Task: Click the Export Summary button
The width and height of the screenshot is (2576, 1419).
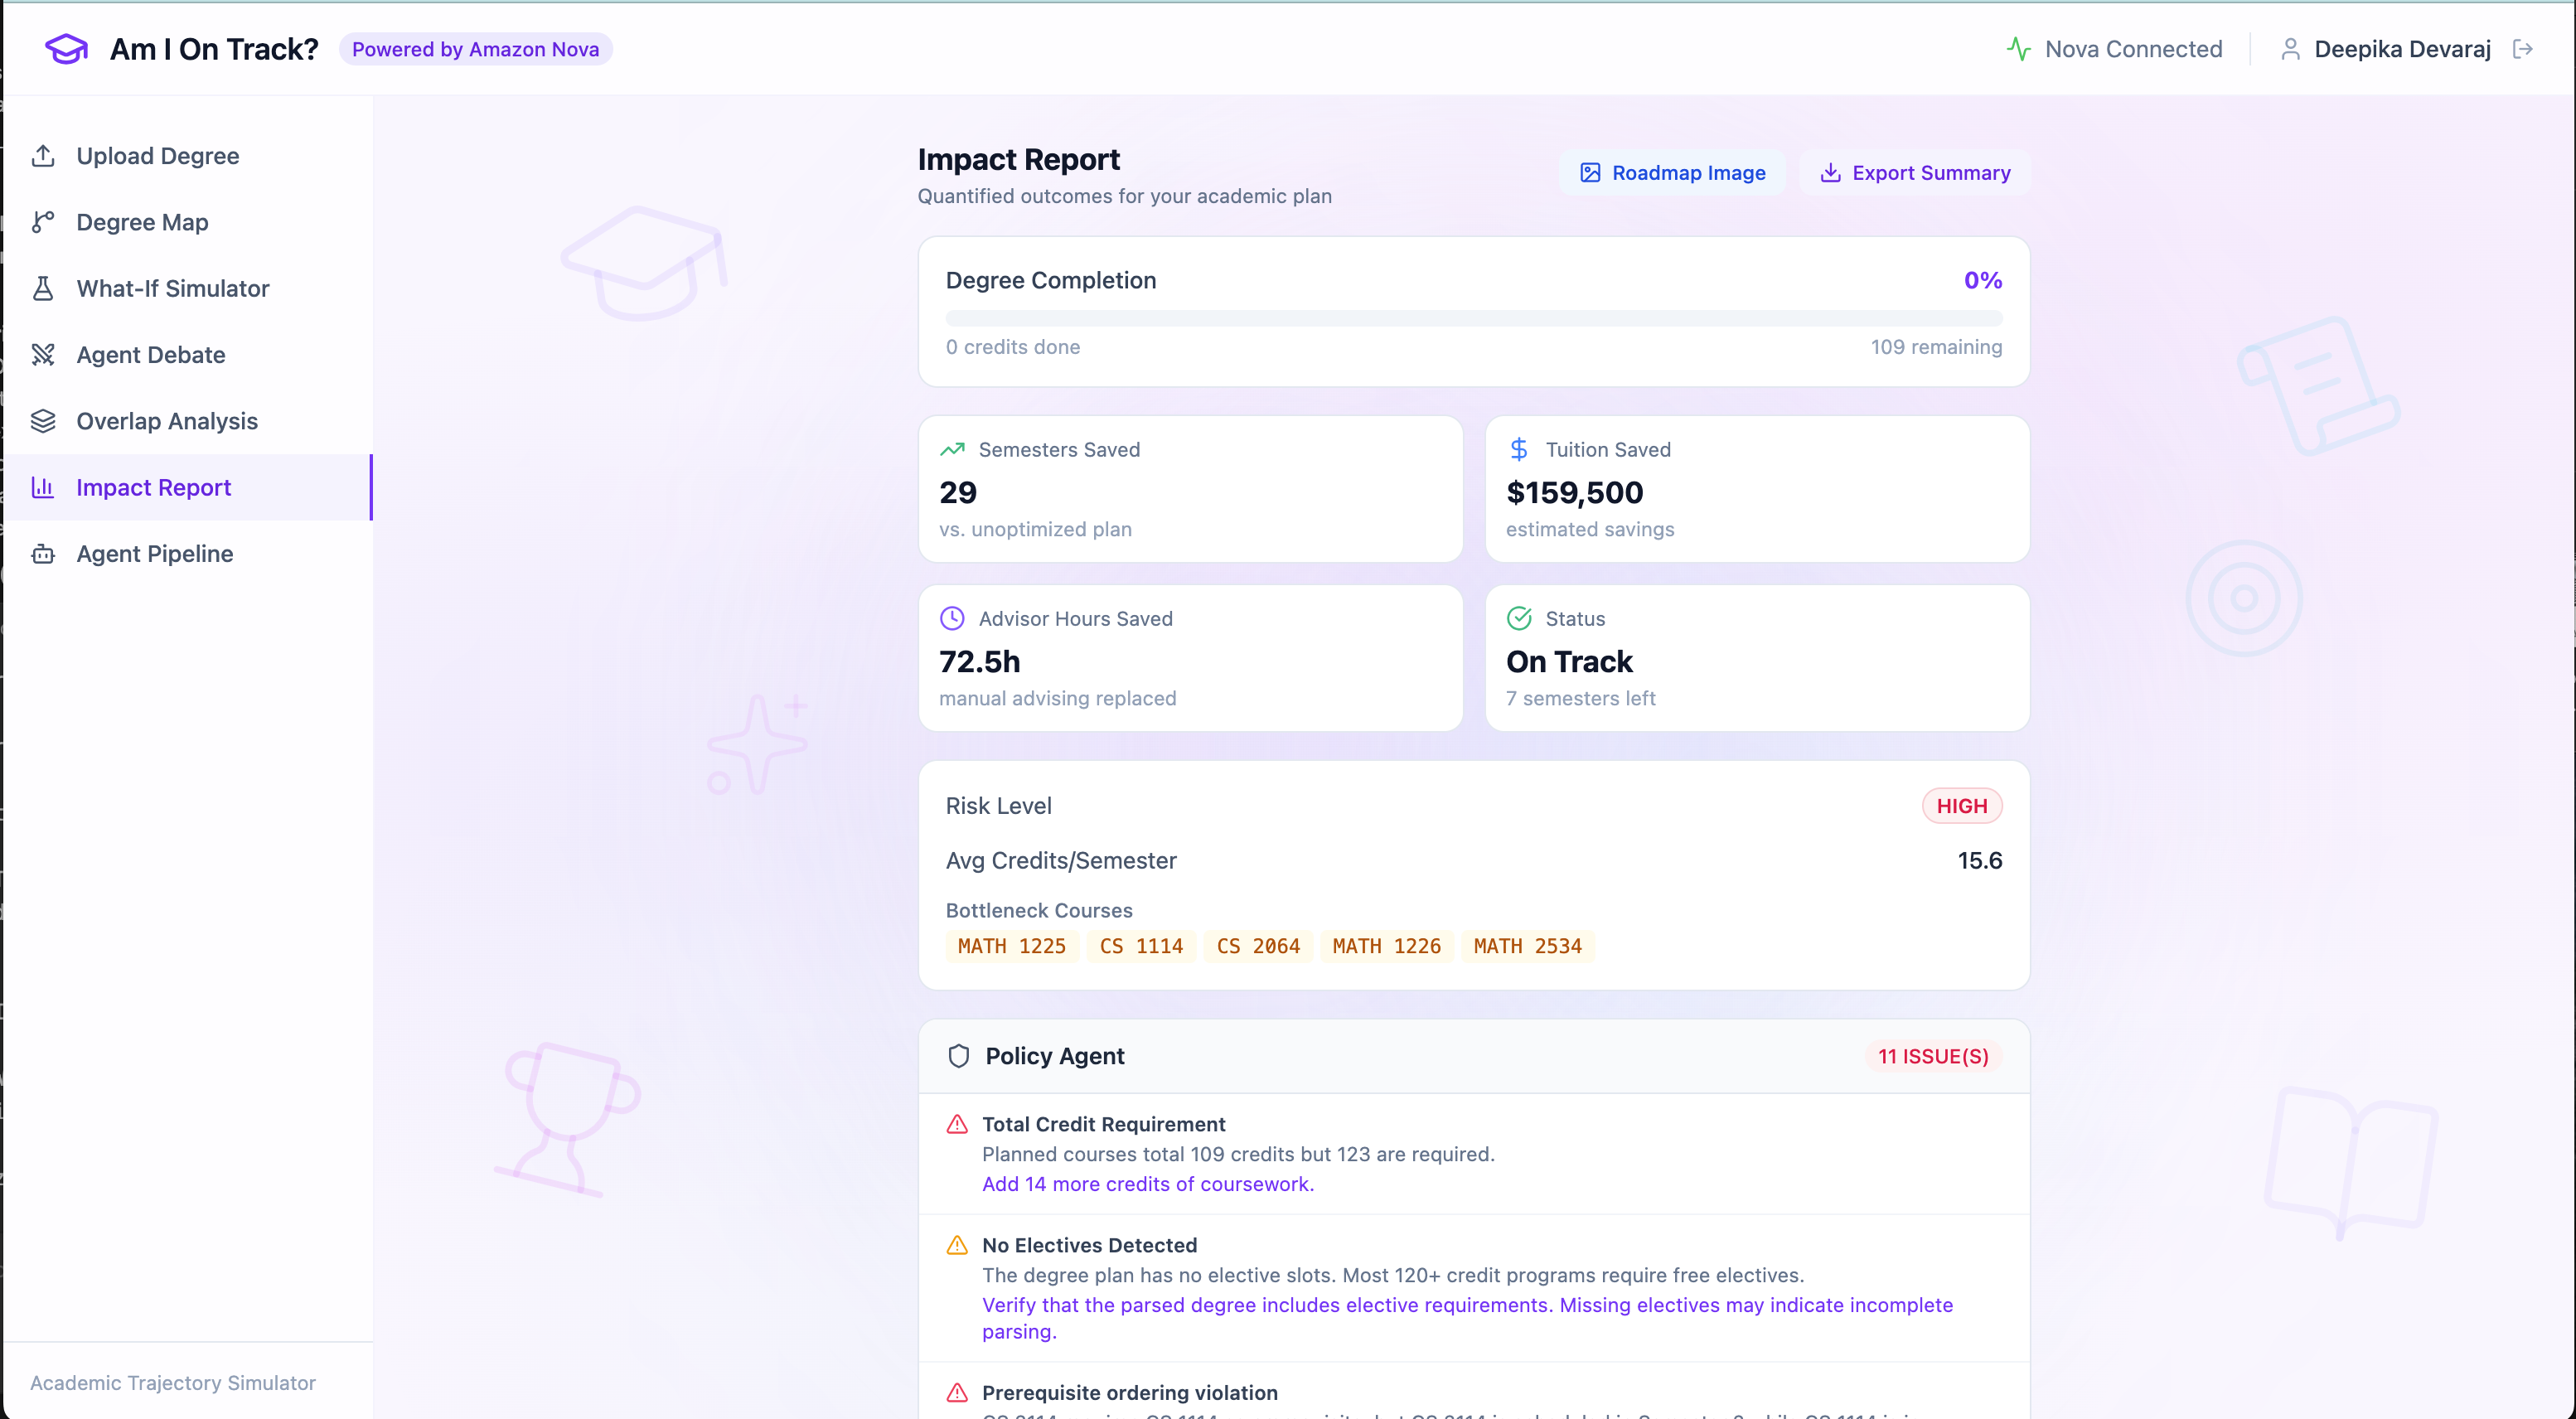Action: (x=1915, y=173)
